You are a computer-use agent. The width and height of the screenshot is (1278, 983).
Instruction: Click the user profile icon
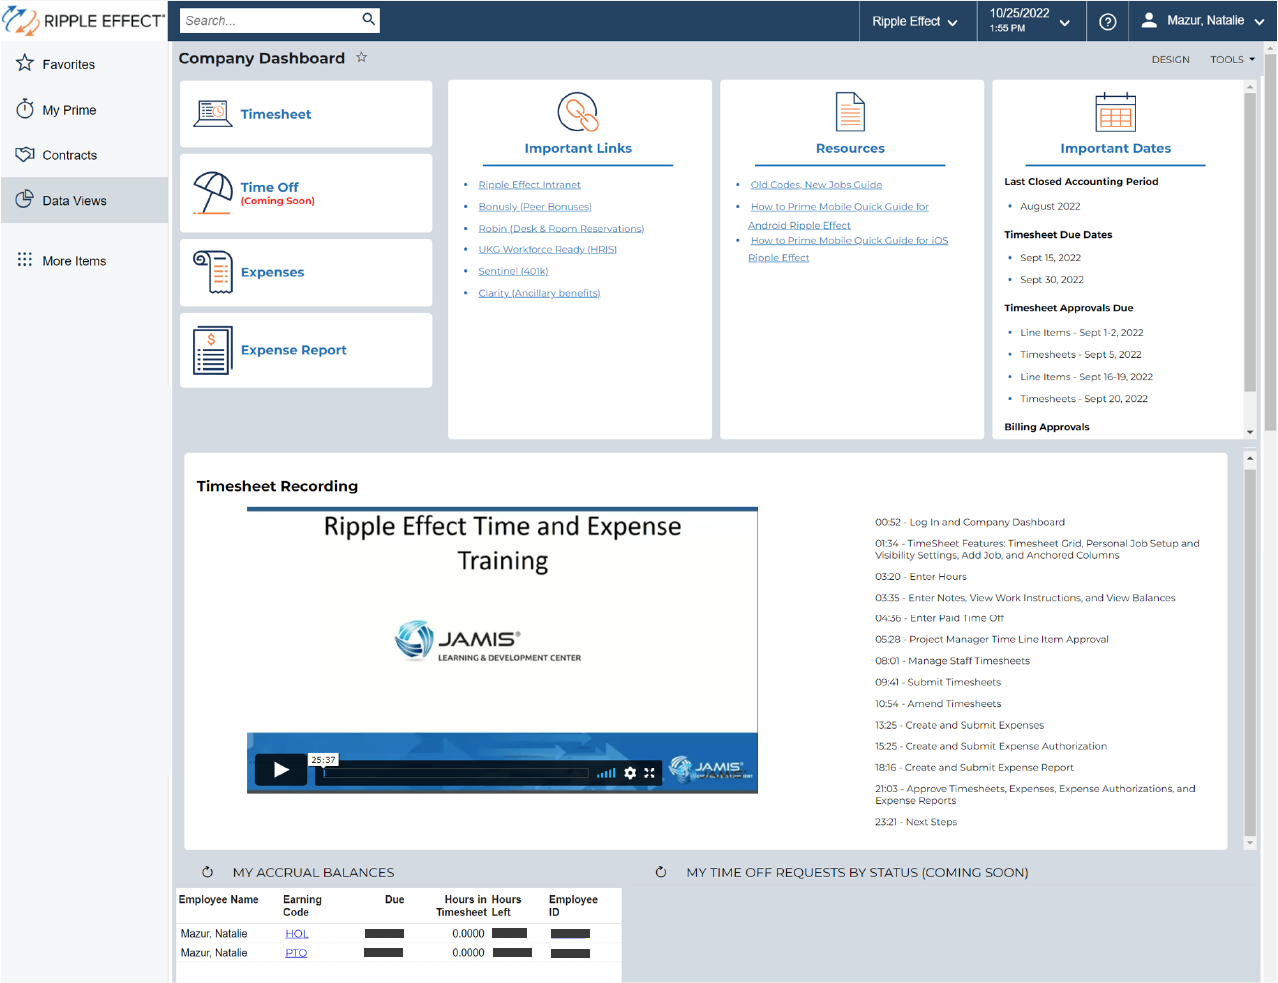tap(1149, 20)
